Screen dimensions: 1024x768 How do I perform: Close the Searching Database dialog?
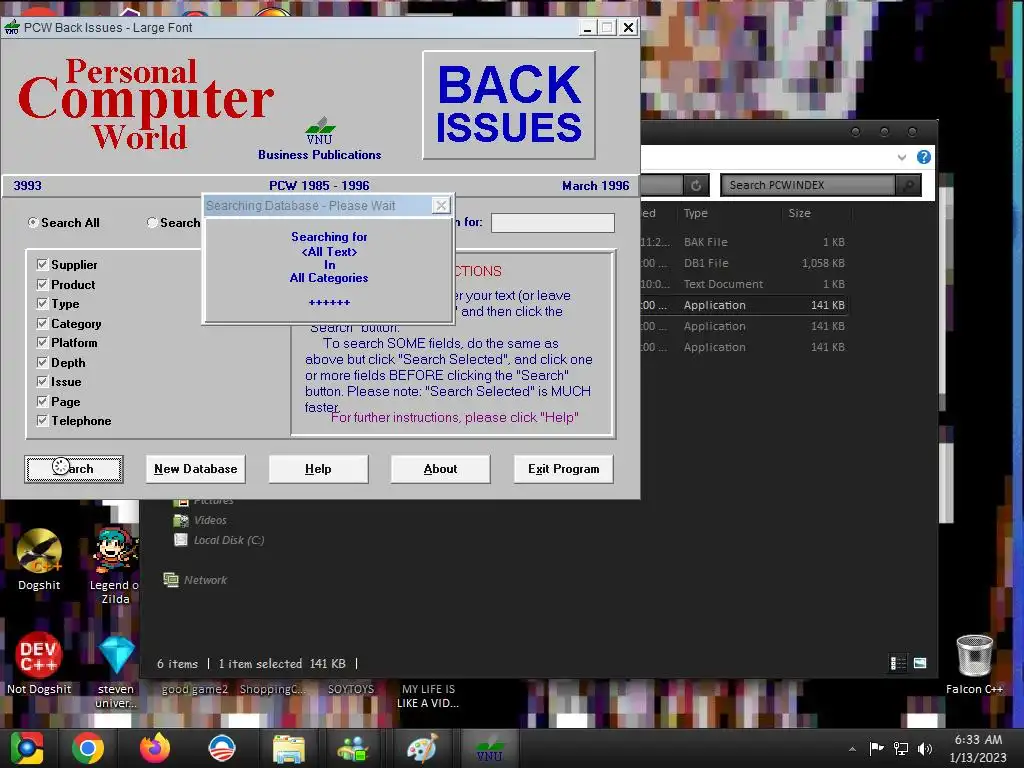coord(441,206)
